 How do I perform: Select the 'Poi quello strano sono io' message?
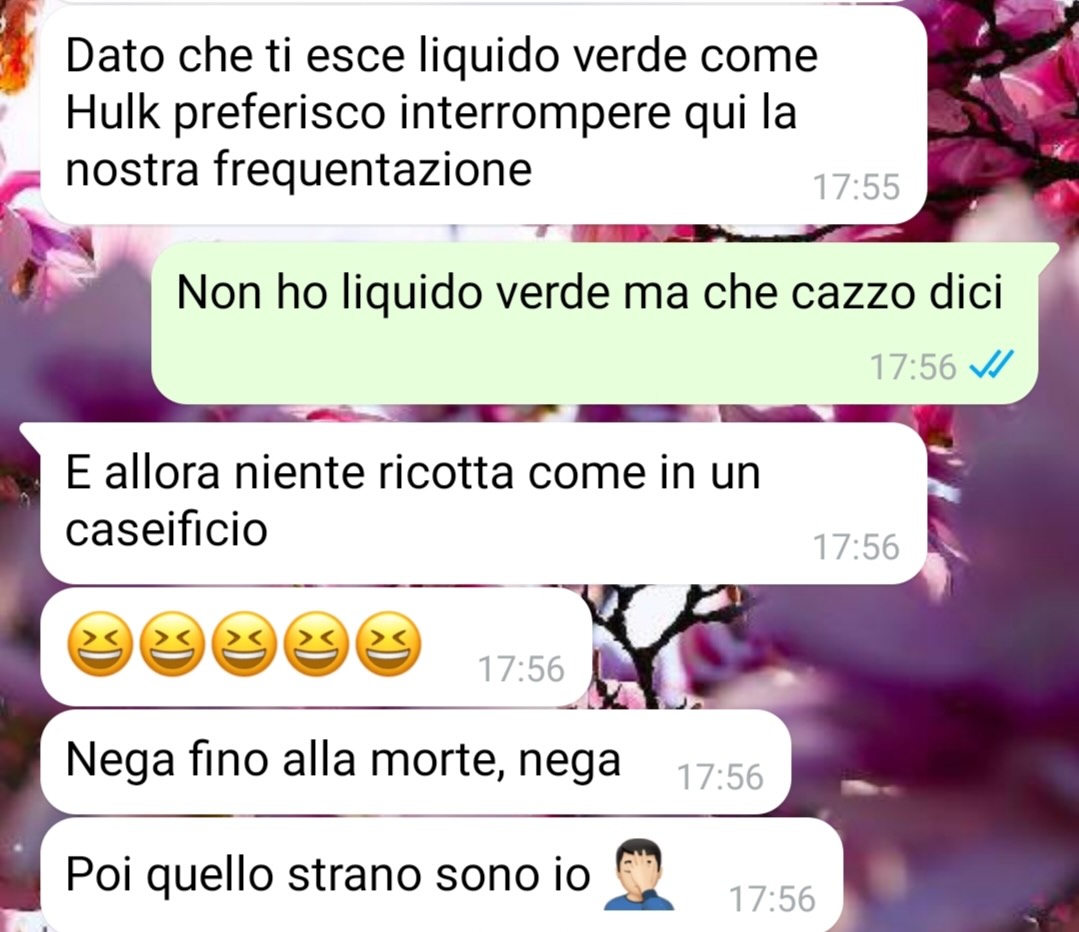coord(442,875)
